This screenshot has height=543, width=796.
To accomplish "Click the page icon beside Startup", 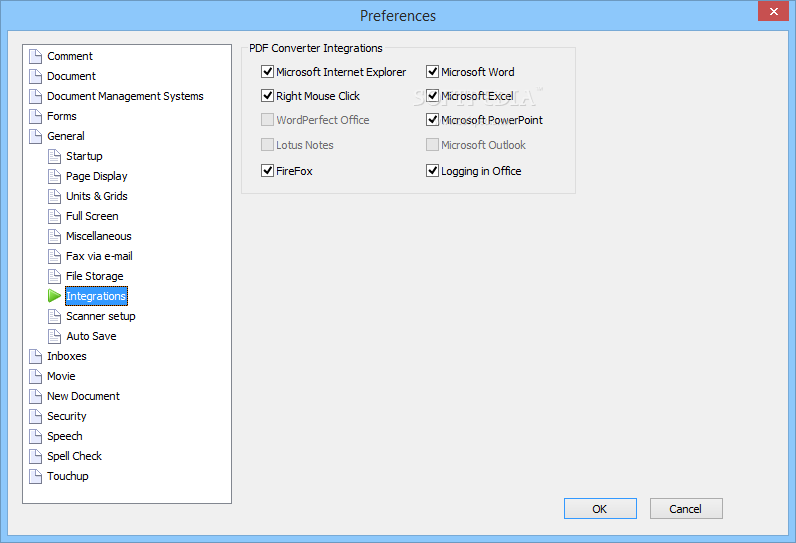I will [54, 156].
